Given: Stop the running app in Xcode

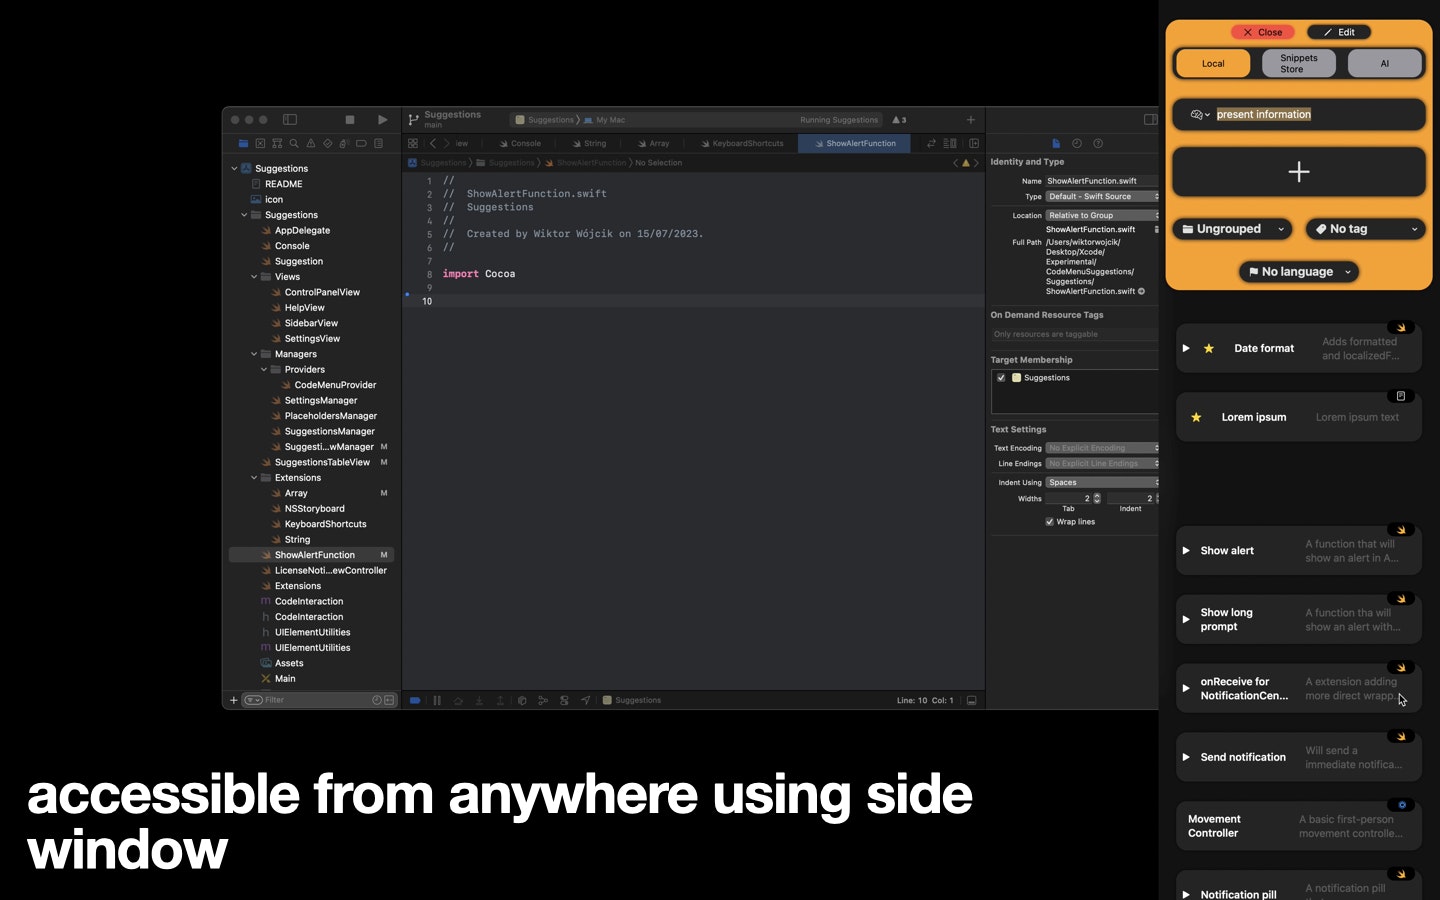Looking at the screenshot, I should (349, 119).
